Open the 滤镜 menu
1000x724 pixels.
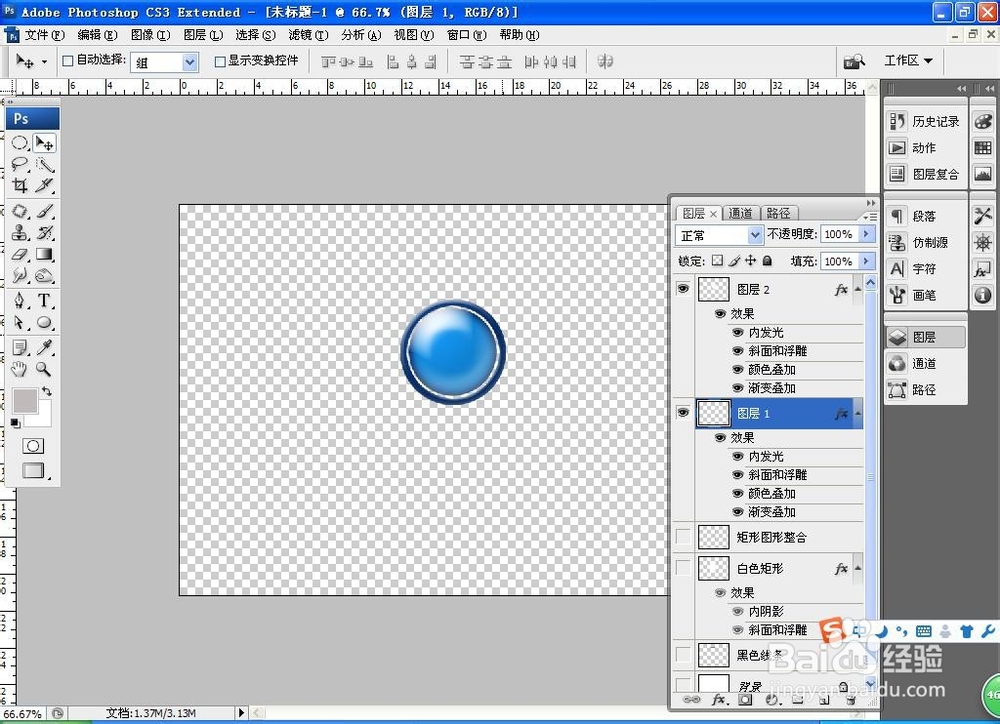(x=308, y=34)
